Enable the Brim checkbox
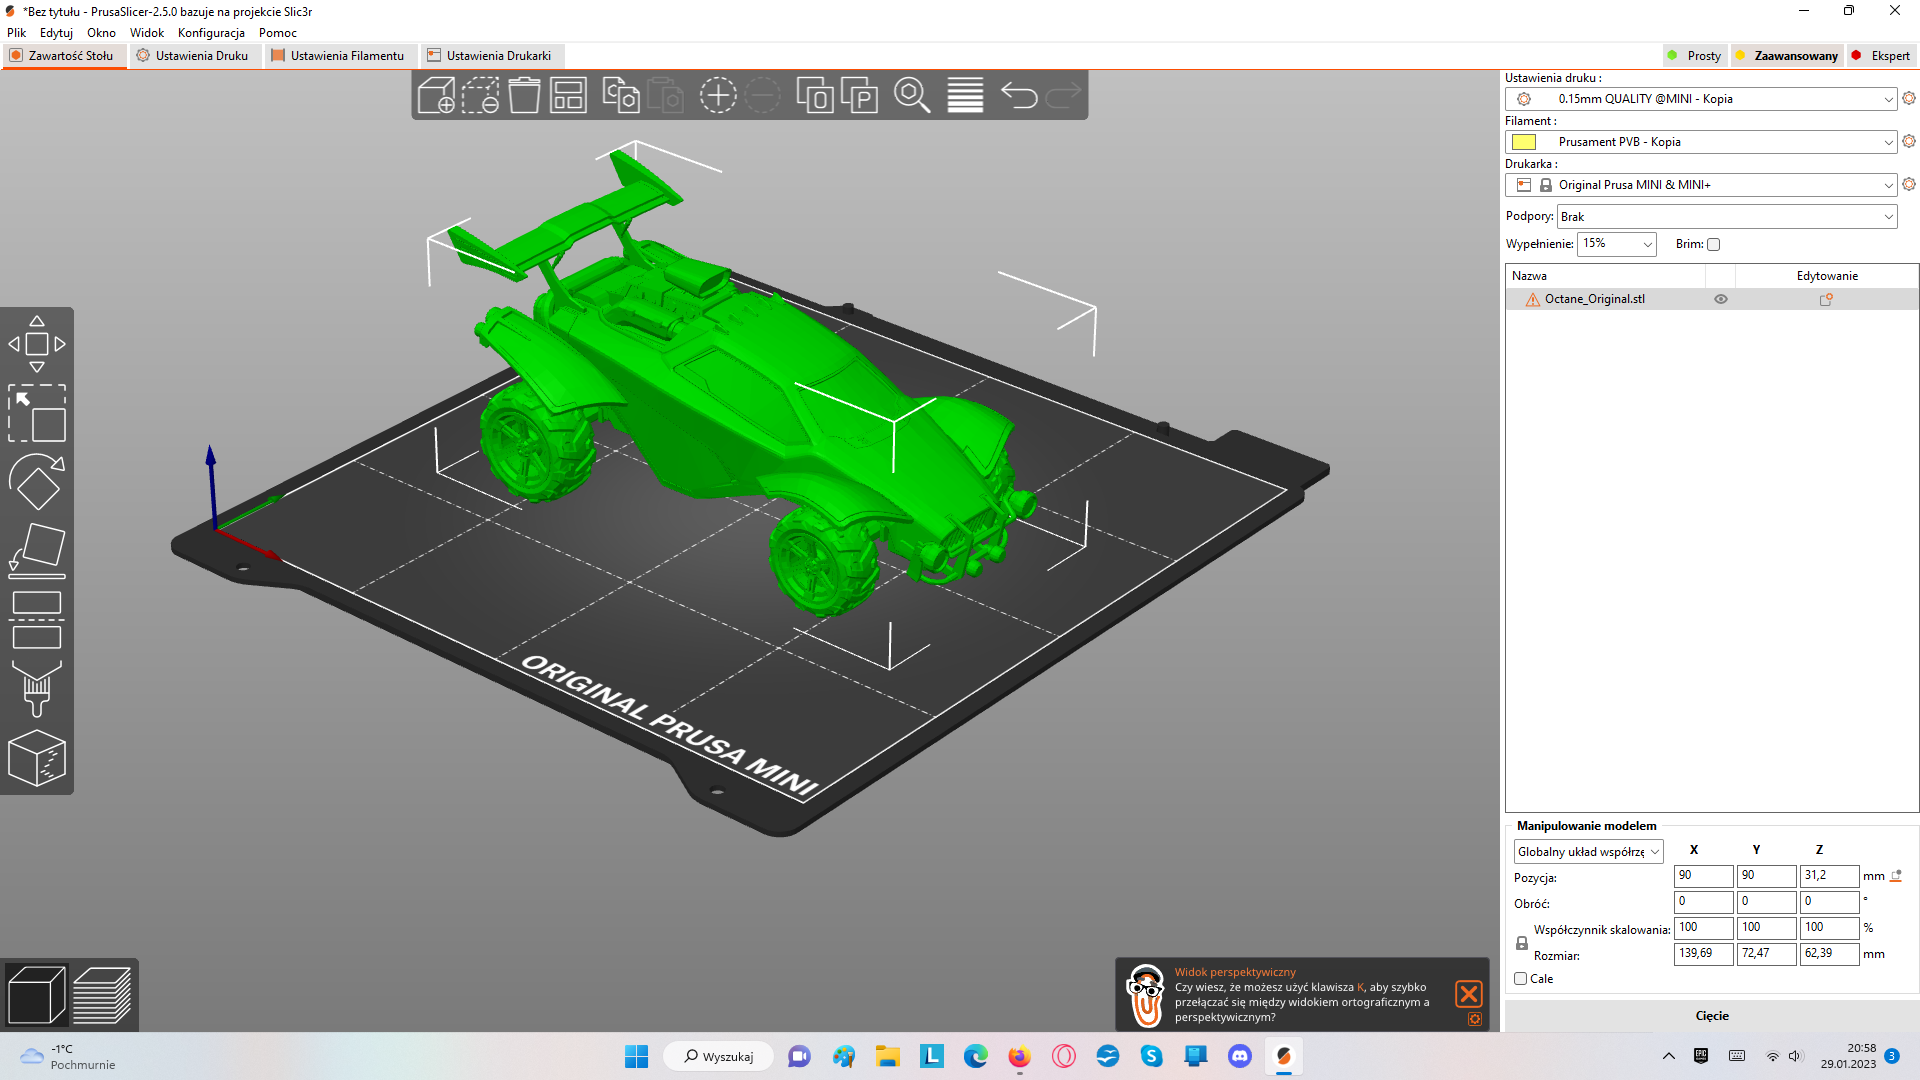Viewport: 1920px width, 1080px height. point(1713,244)
